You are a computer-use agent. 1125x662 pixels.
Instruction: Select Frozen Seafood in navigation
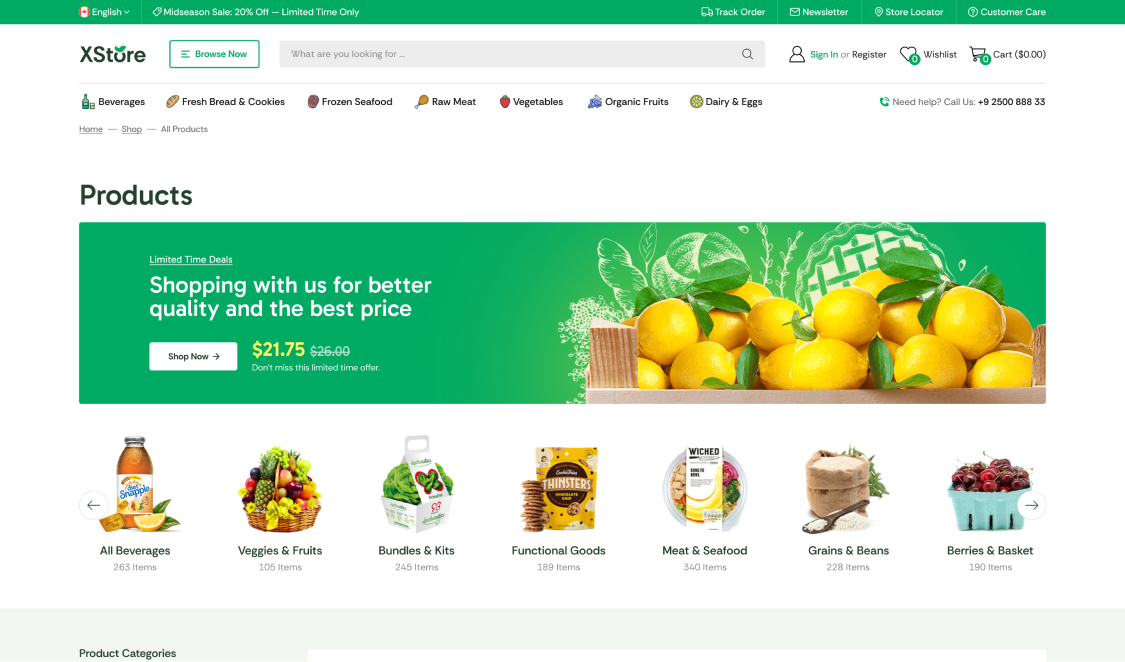350,102
